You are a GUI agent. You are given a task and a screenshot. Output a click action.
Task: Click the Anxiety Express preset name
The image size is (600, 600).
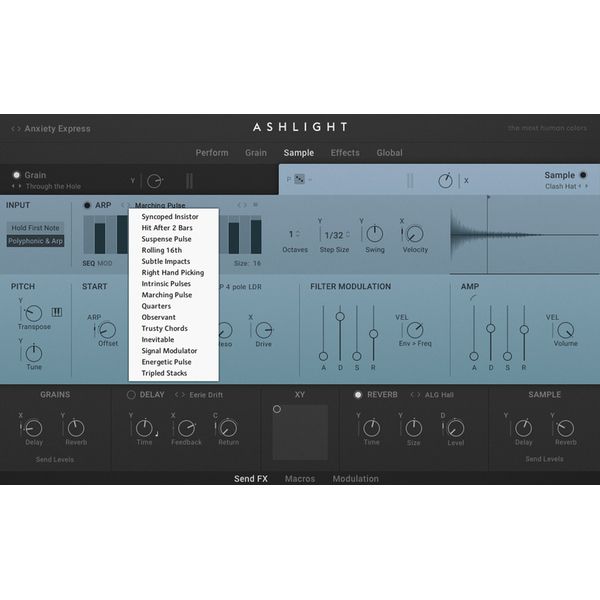[x=57, y=129]
